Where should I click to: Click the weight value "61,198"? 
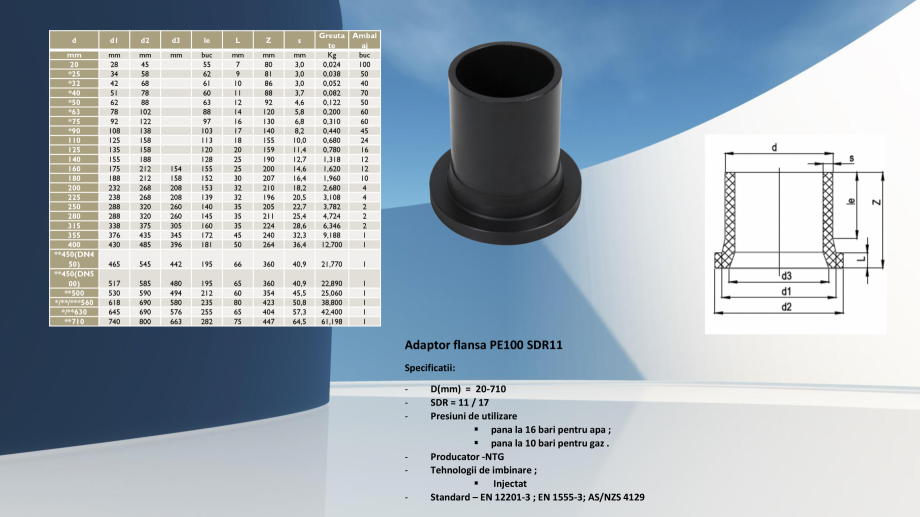(x=332, y=322)
